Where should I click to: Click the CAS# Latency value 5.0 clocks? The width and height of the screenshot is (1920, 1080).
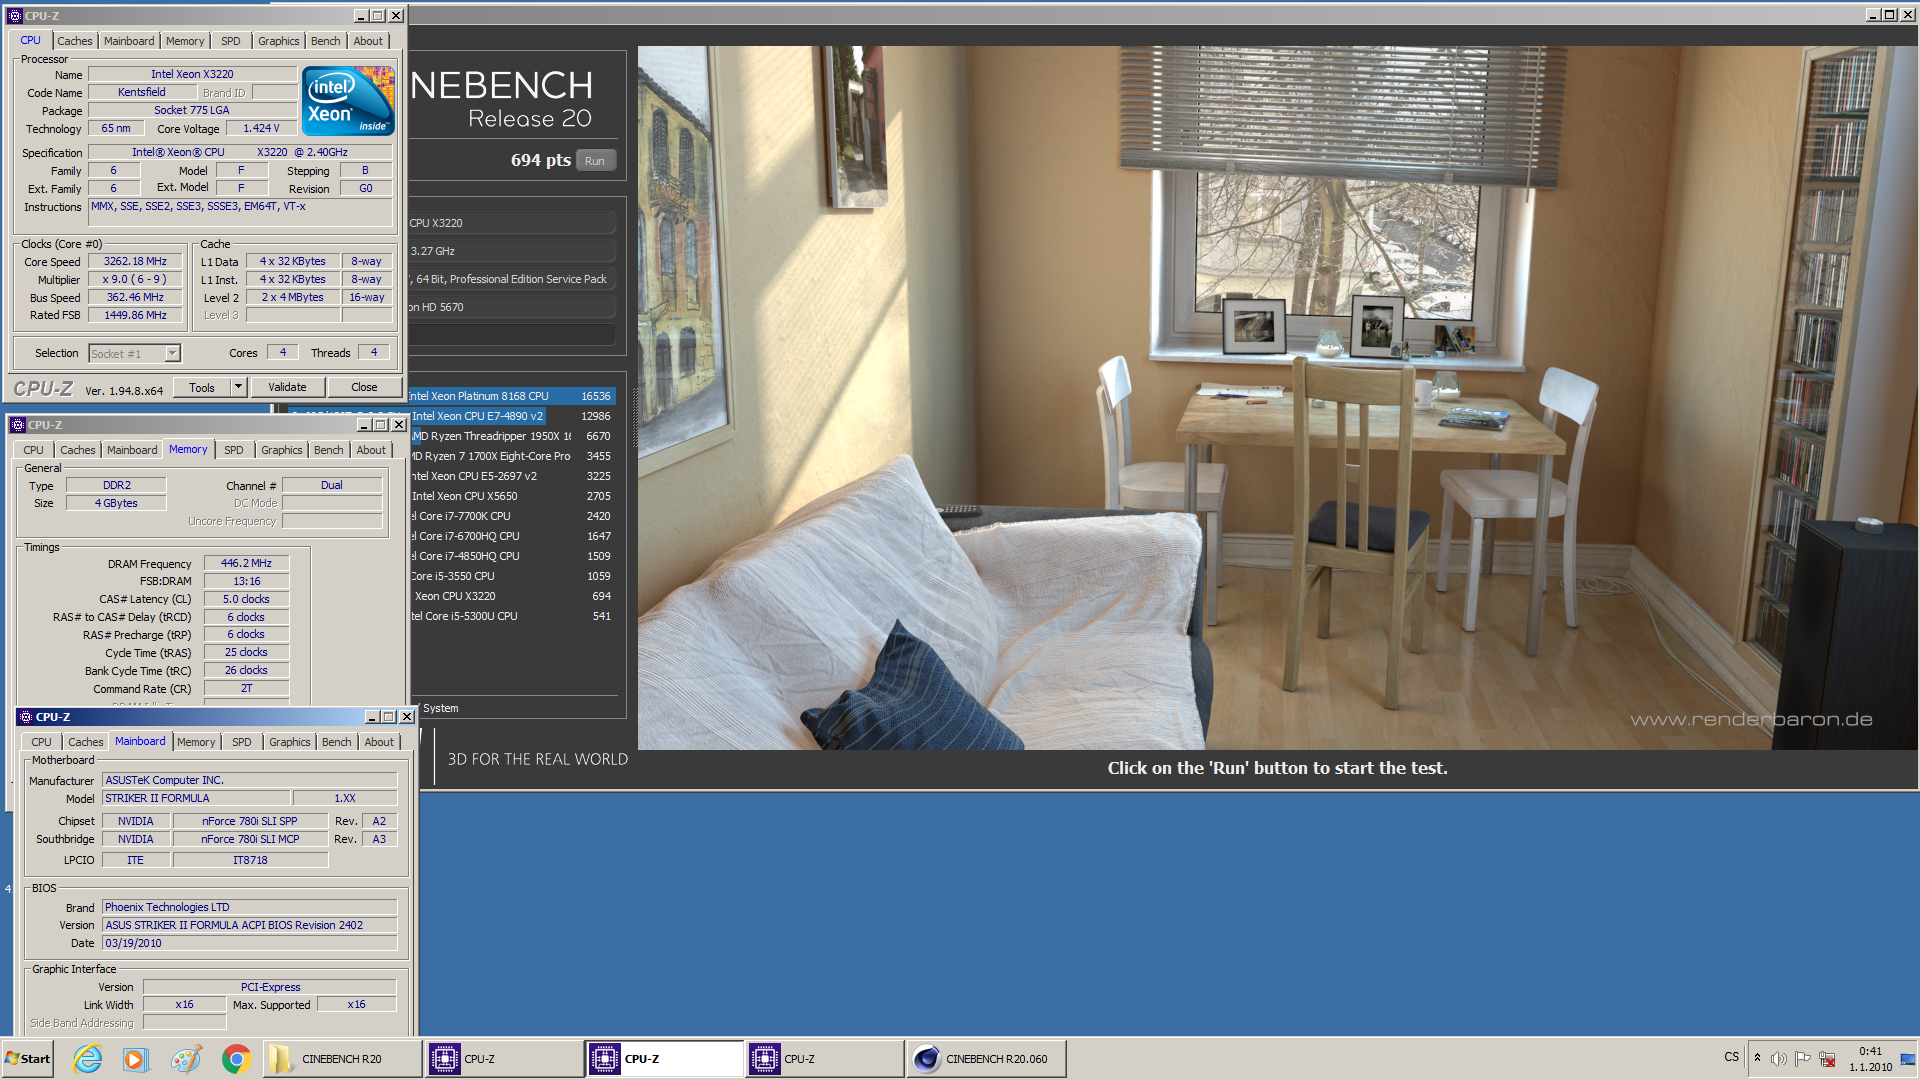tap(246, 599)
